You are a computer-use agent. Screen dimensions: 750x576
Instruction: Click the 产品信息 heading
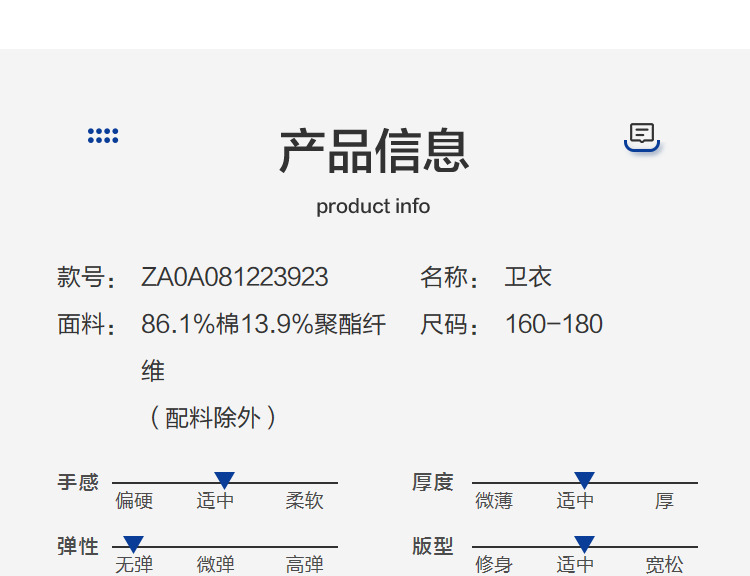pyautogui.click(x=374, y=151)
